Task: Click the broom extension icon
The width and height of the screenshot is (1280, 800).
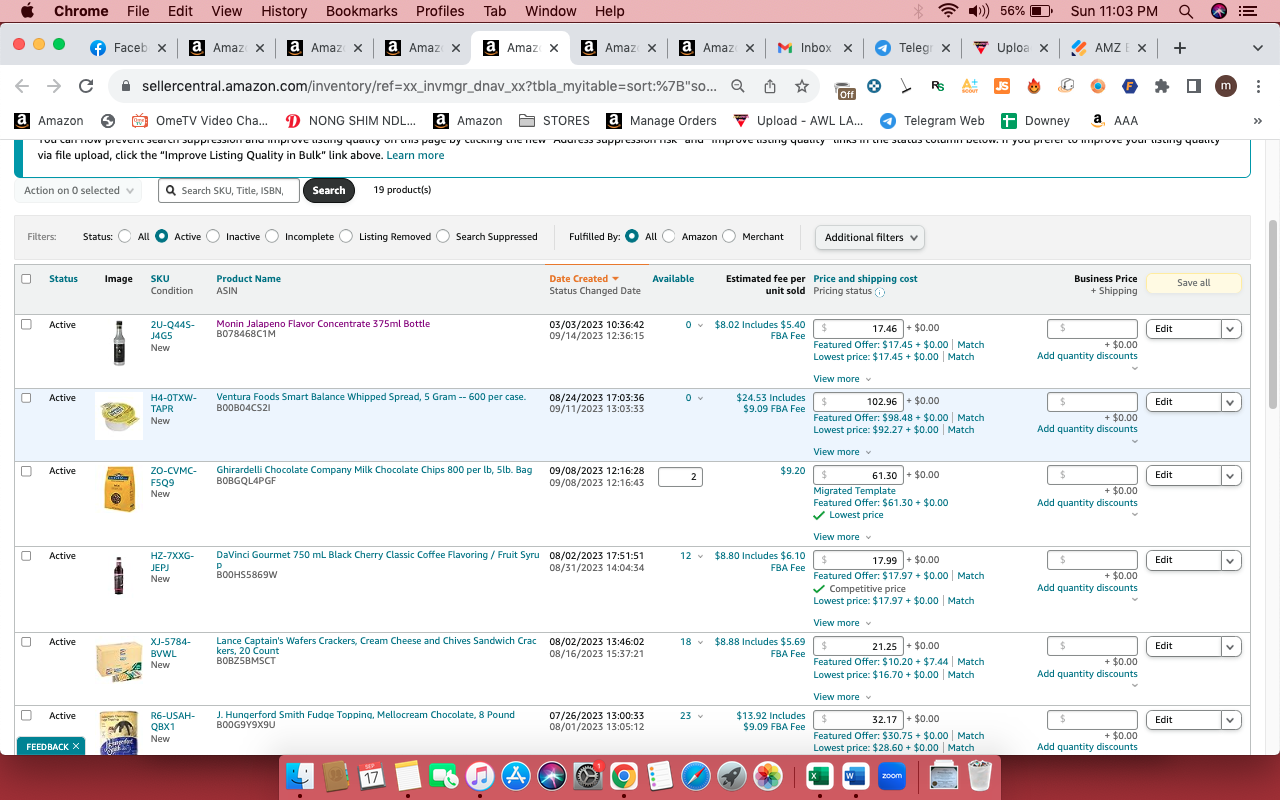Action: click(905, 86)
